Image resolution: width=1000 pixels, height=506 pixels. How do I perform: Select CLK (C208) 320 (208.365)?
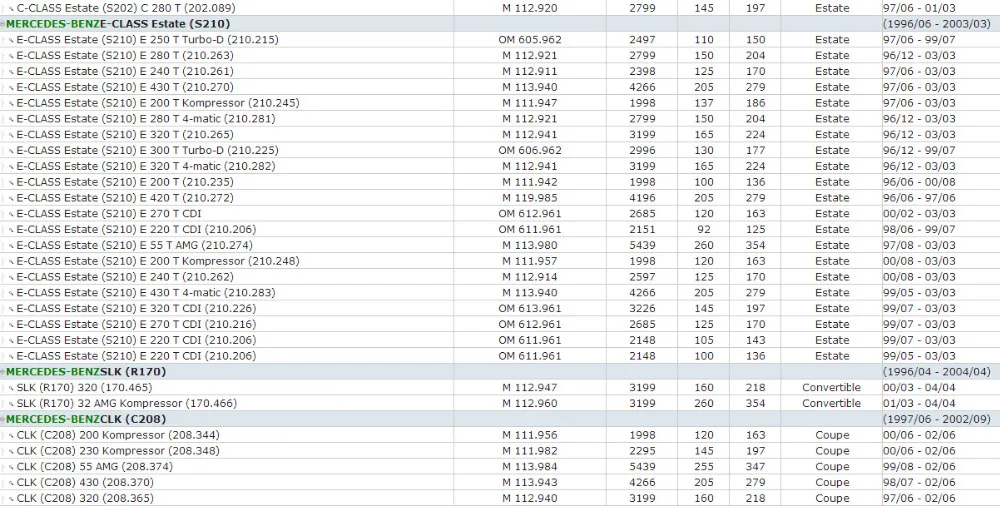coord(85,498)
